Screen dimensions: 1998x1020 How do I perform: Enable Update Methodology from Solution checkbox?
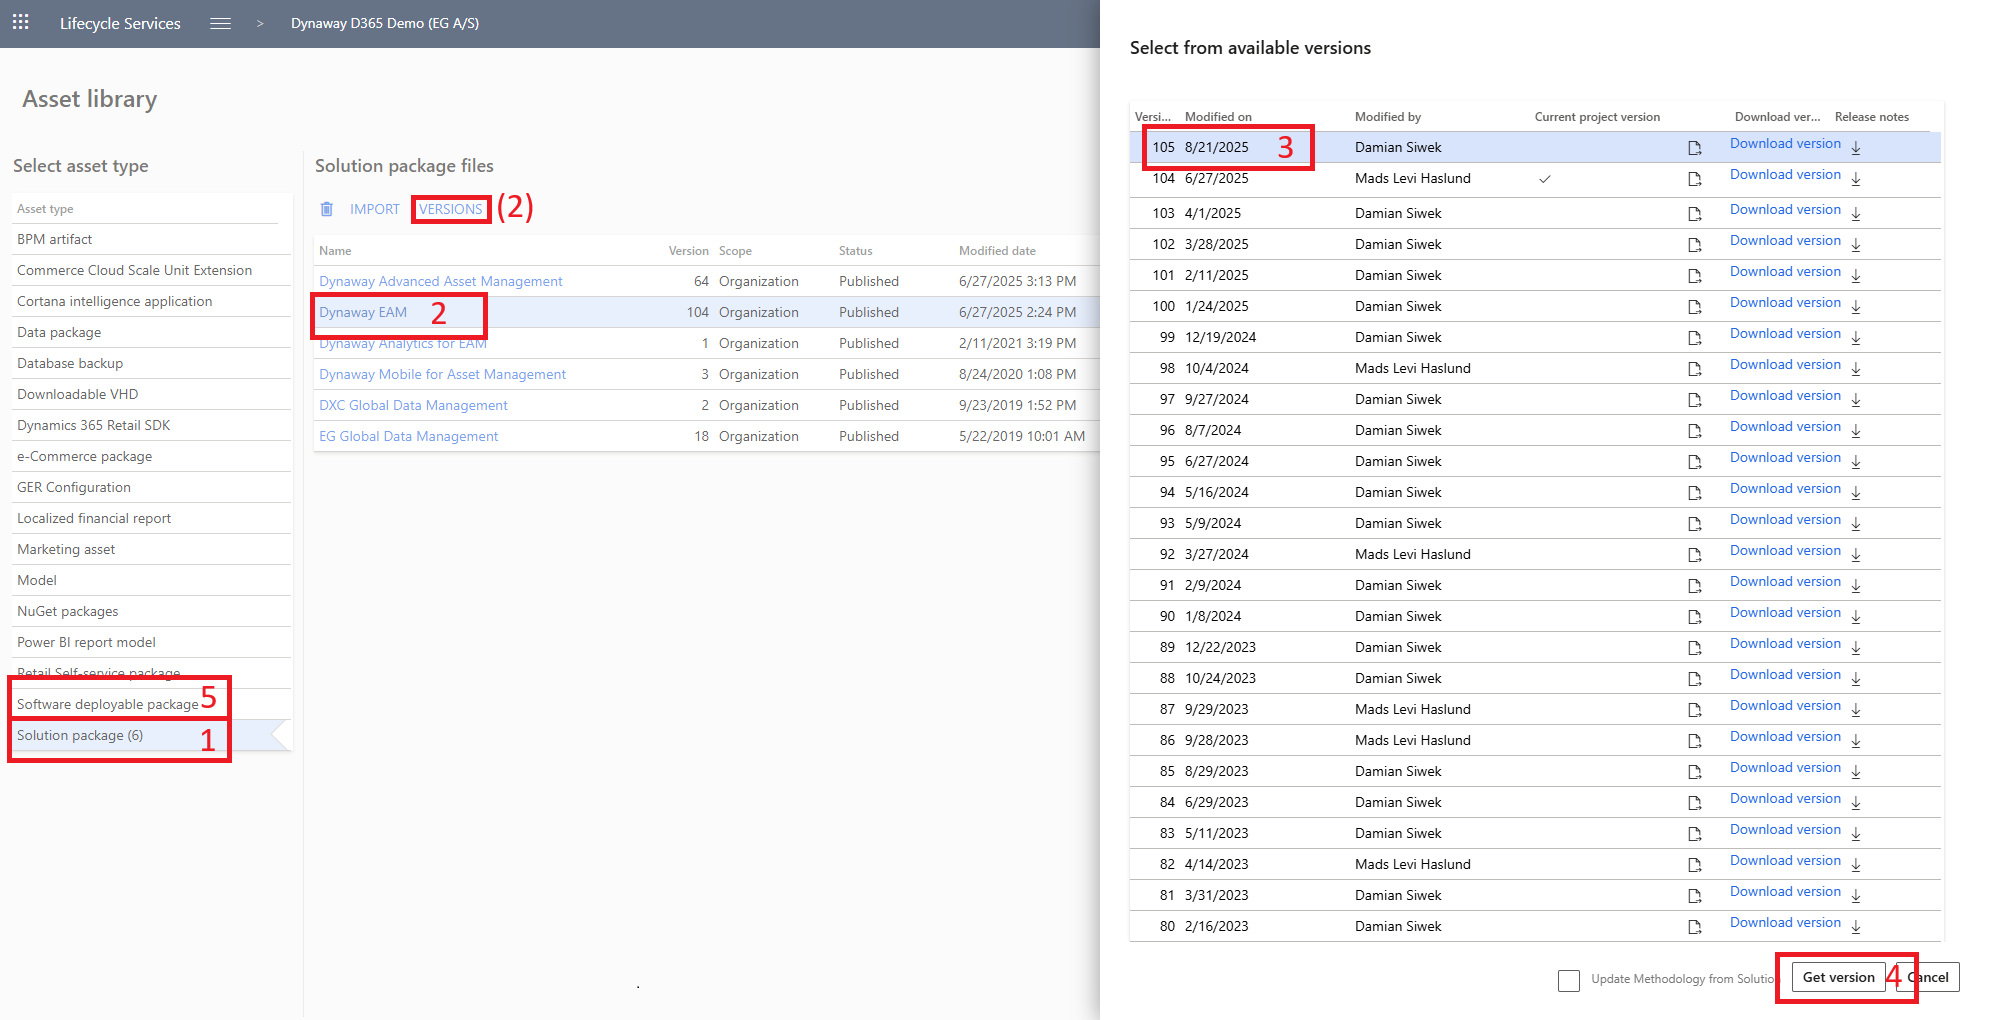point(1568,980)
